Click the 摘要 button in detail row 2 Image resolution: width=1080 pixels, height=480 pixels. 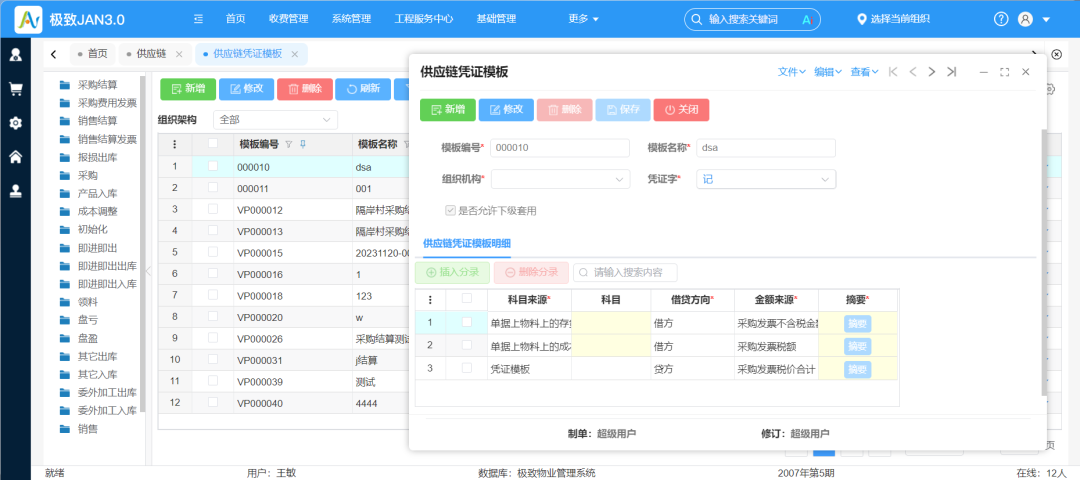tap(857, 346)
